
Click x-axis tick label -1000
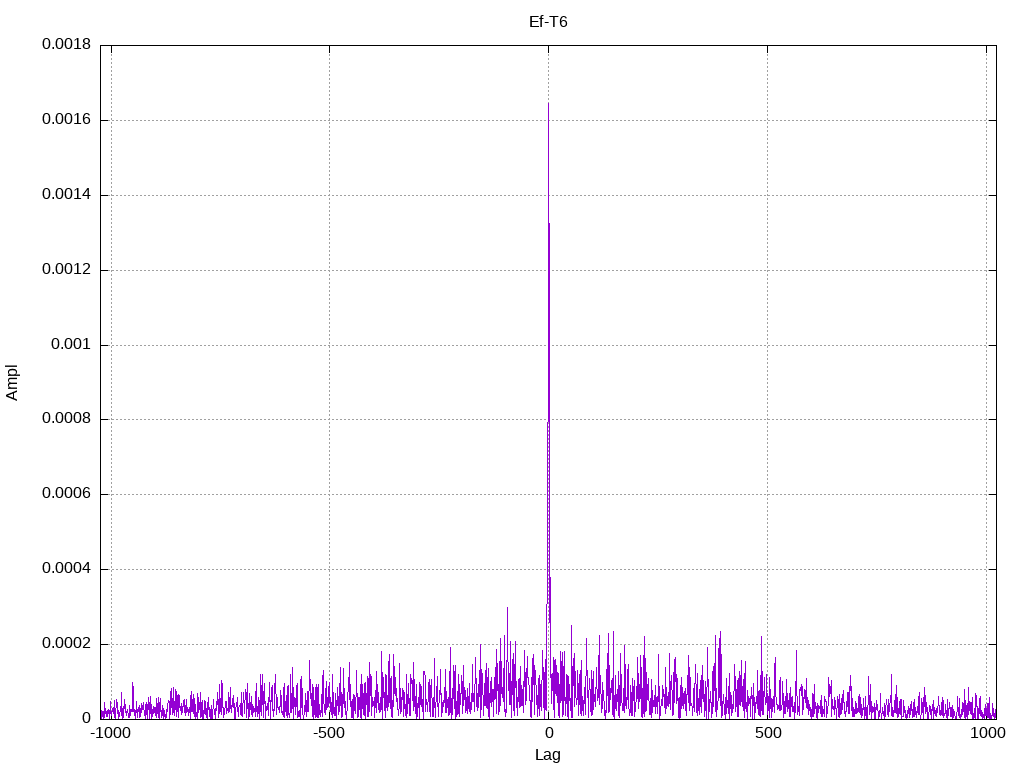110,733
